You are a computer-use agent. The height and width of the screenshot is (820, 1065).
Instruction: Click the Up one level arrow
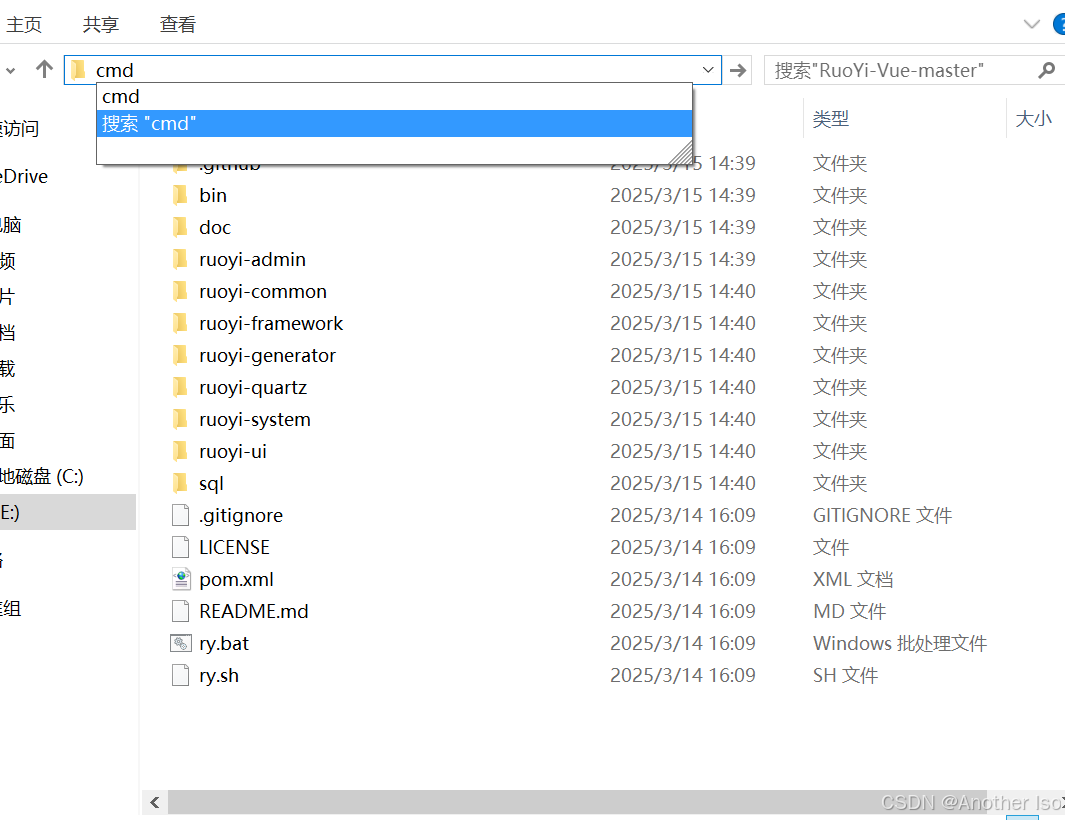pos(44,69)
